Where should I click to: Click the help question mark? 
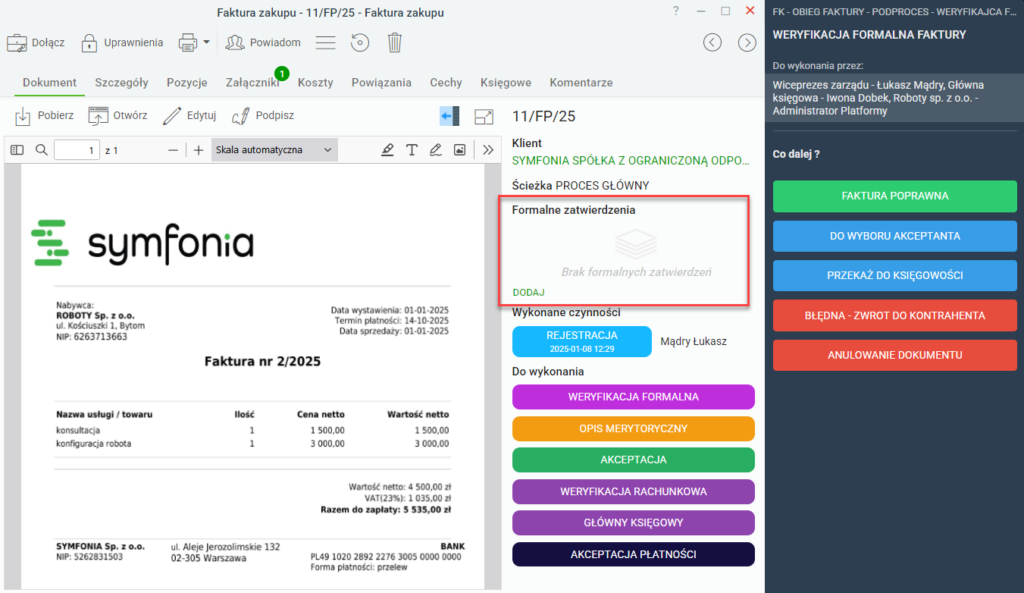point(676,11)
